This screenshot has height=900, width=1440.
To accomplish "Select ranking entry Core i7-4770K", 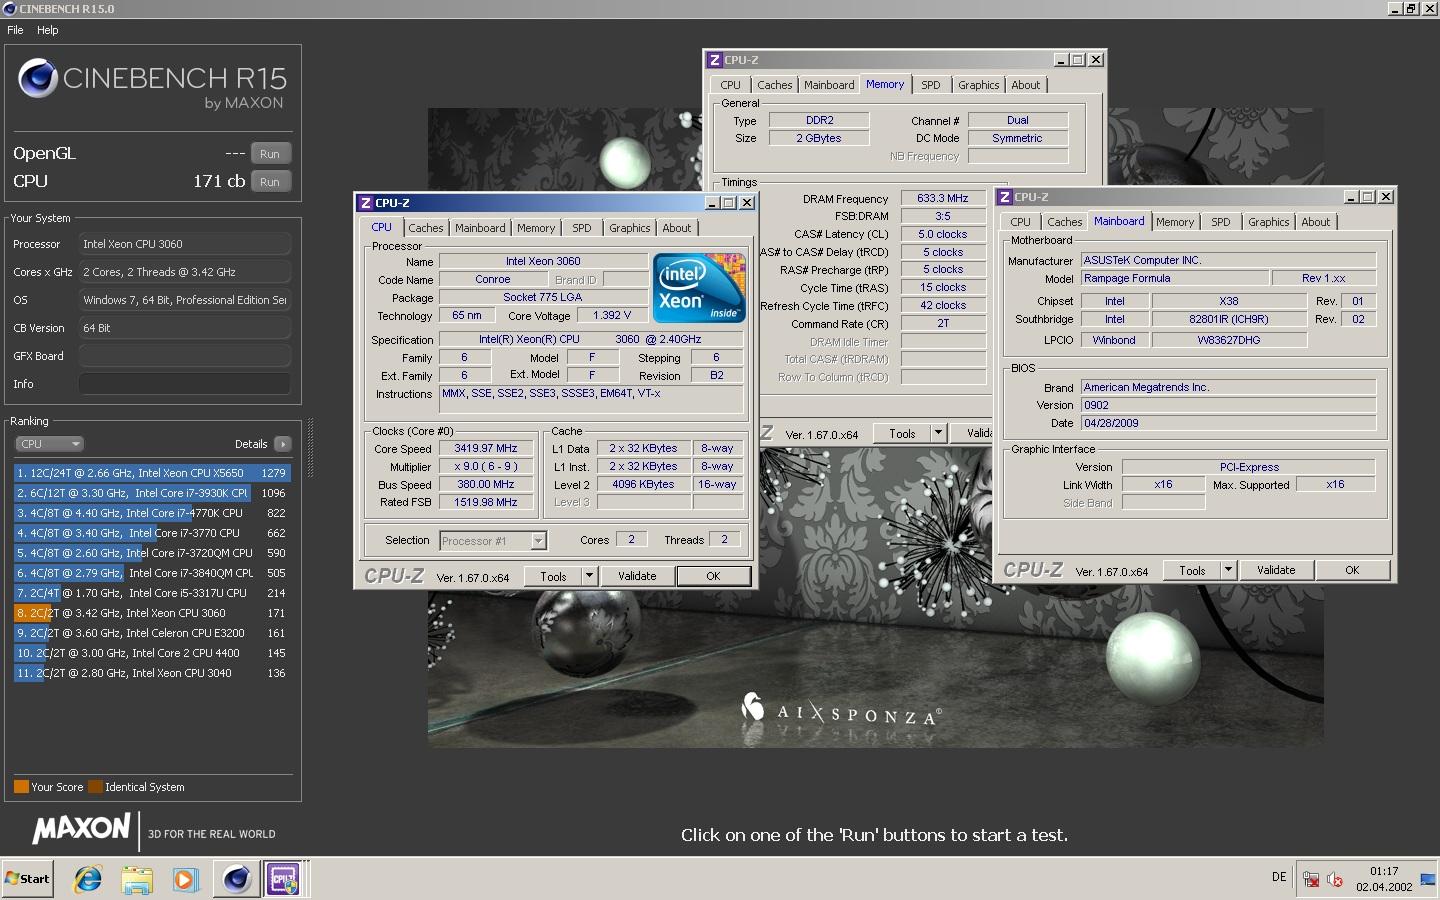I will (152, 513).
